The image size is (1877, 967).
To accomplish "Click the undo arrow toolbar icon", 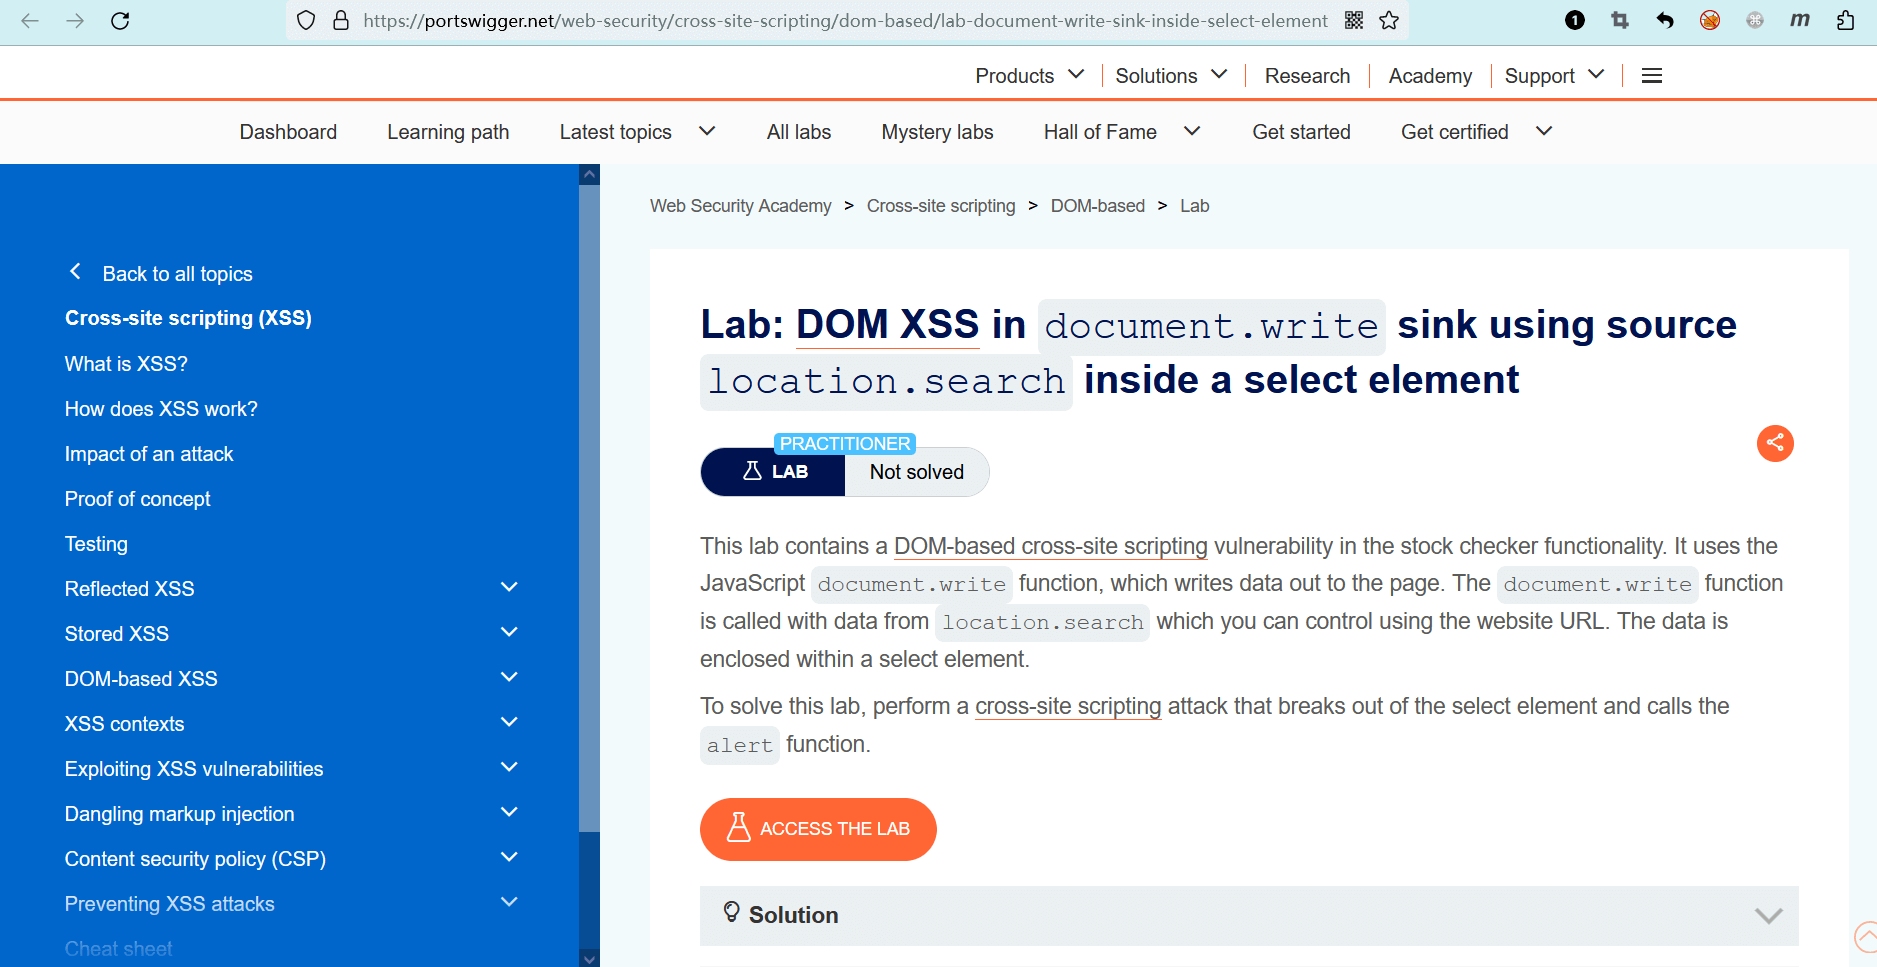I will pyautogui.click(x=1665, y=20).
